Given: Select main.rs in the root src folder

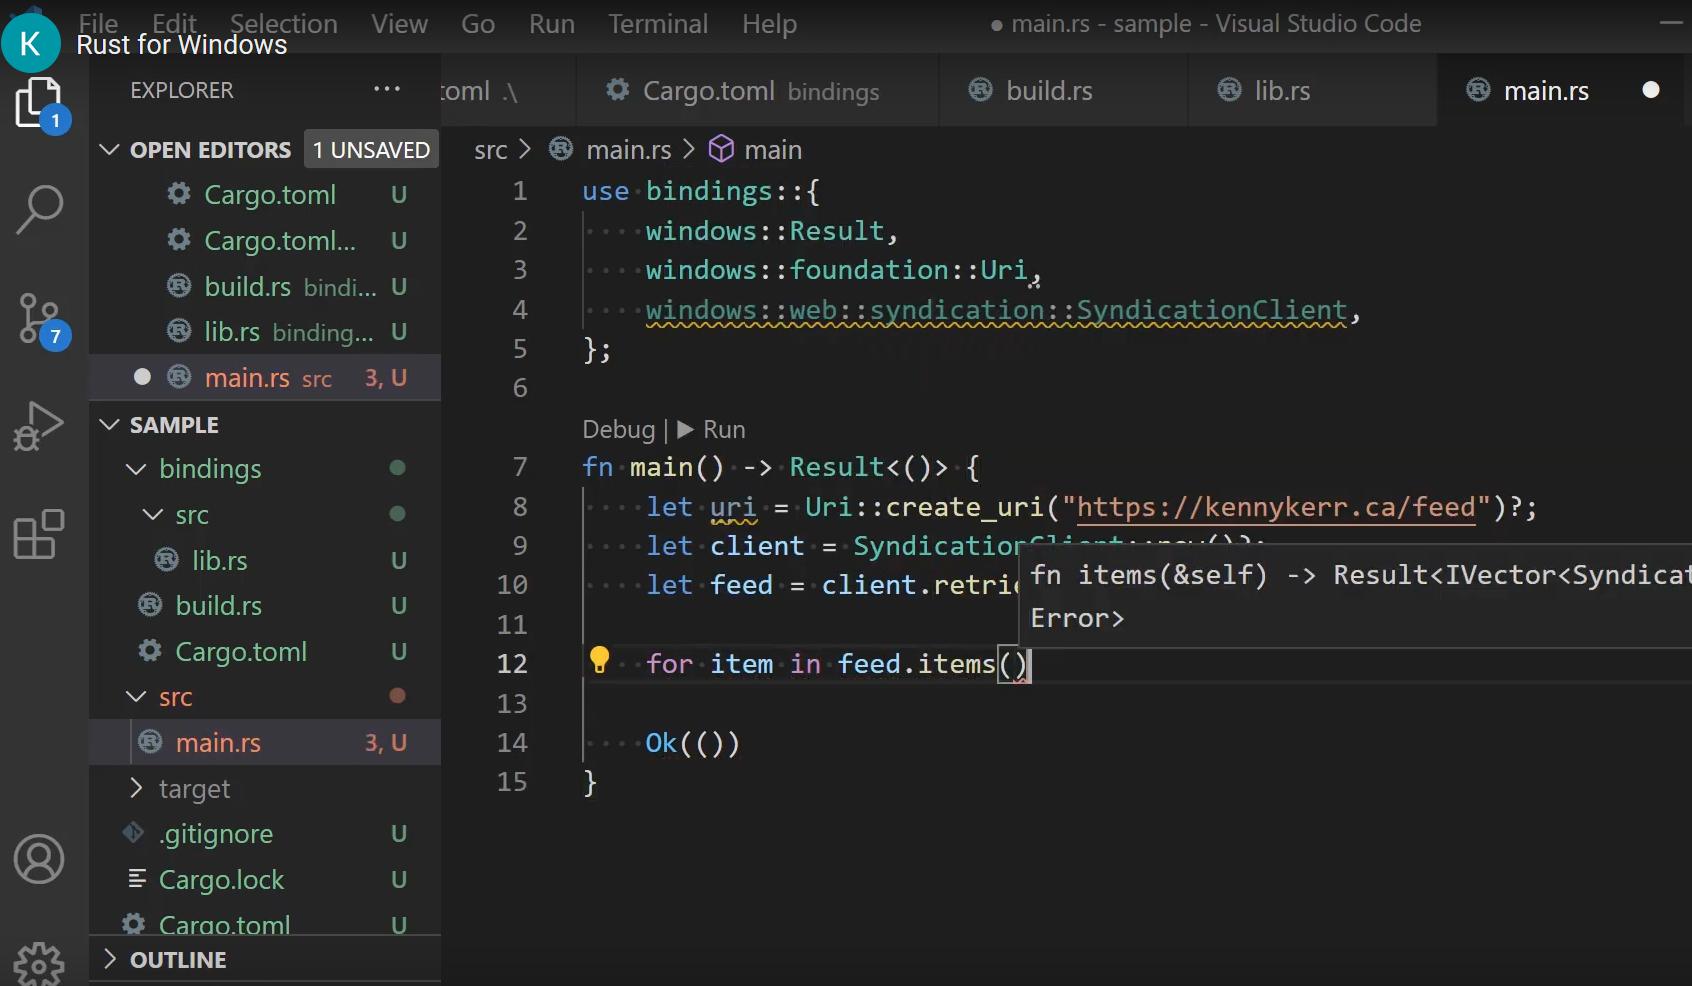Looking at the screenshot, I should click(x=265, y=742).
